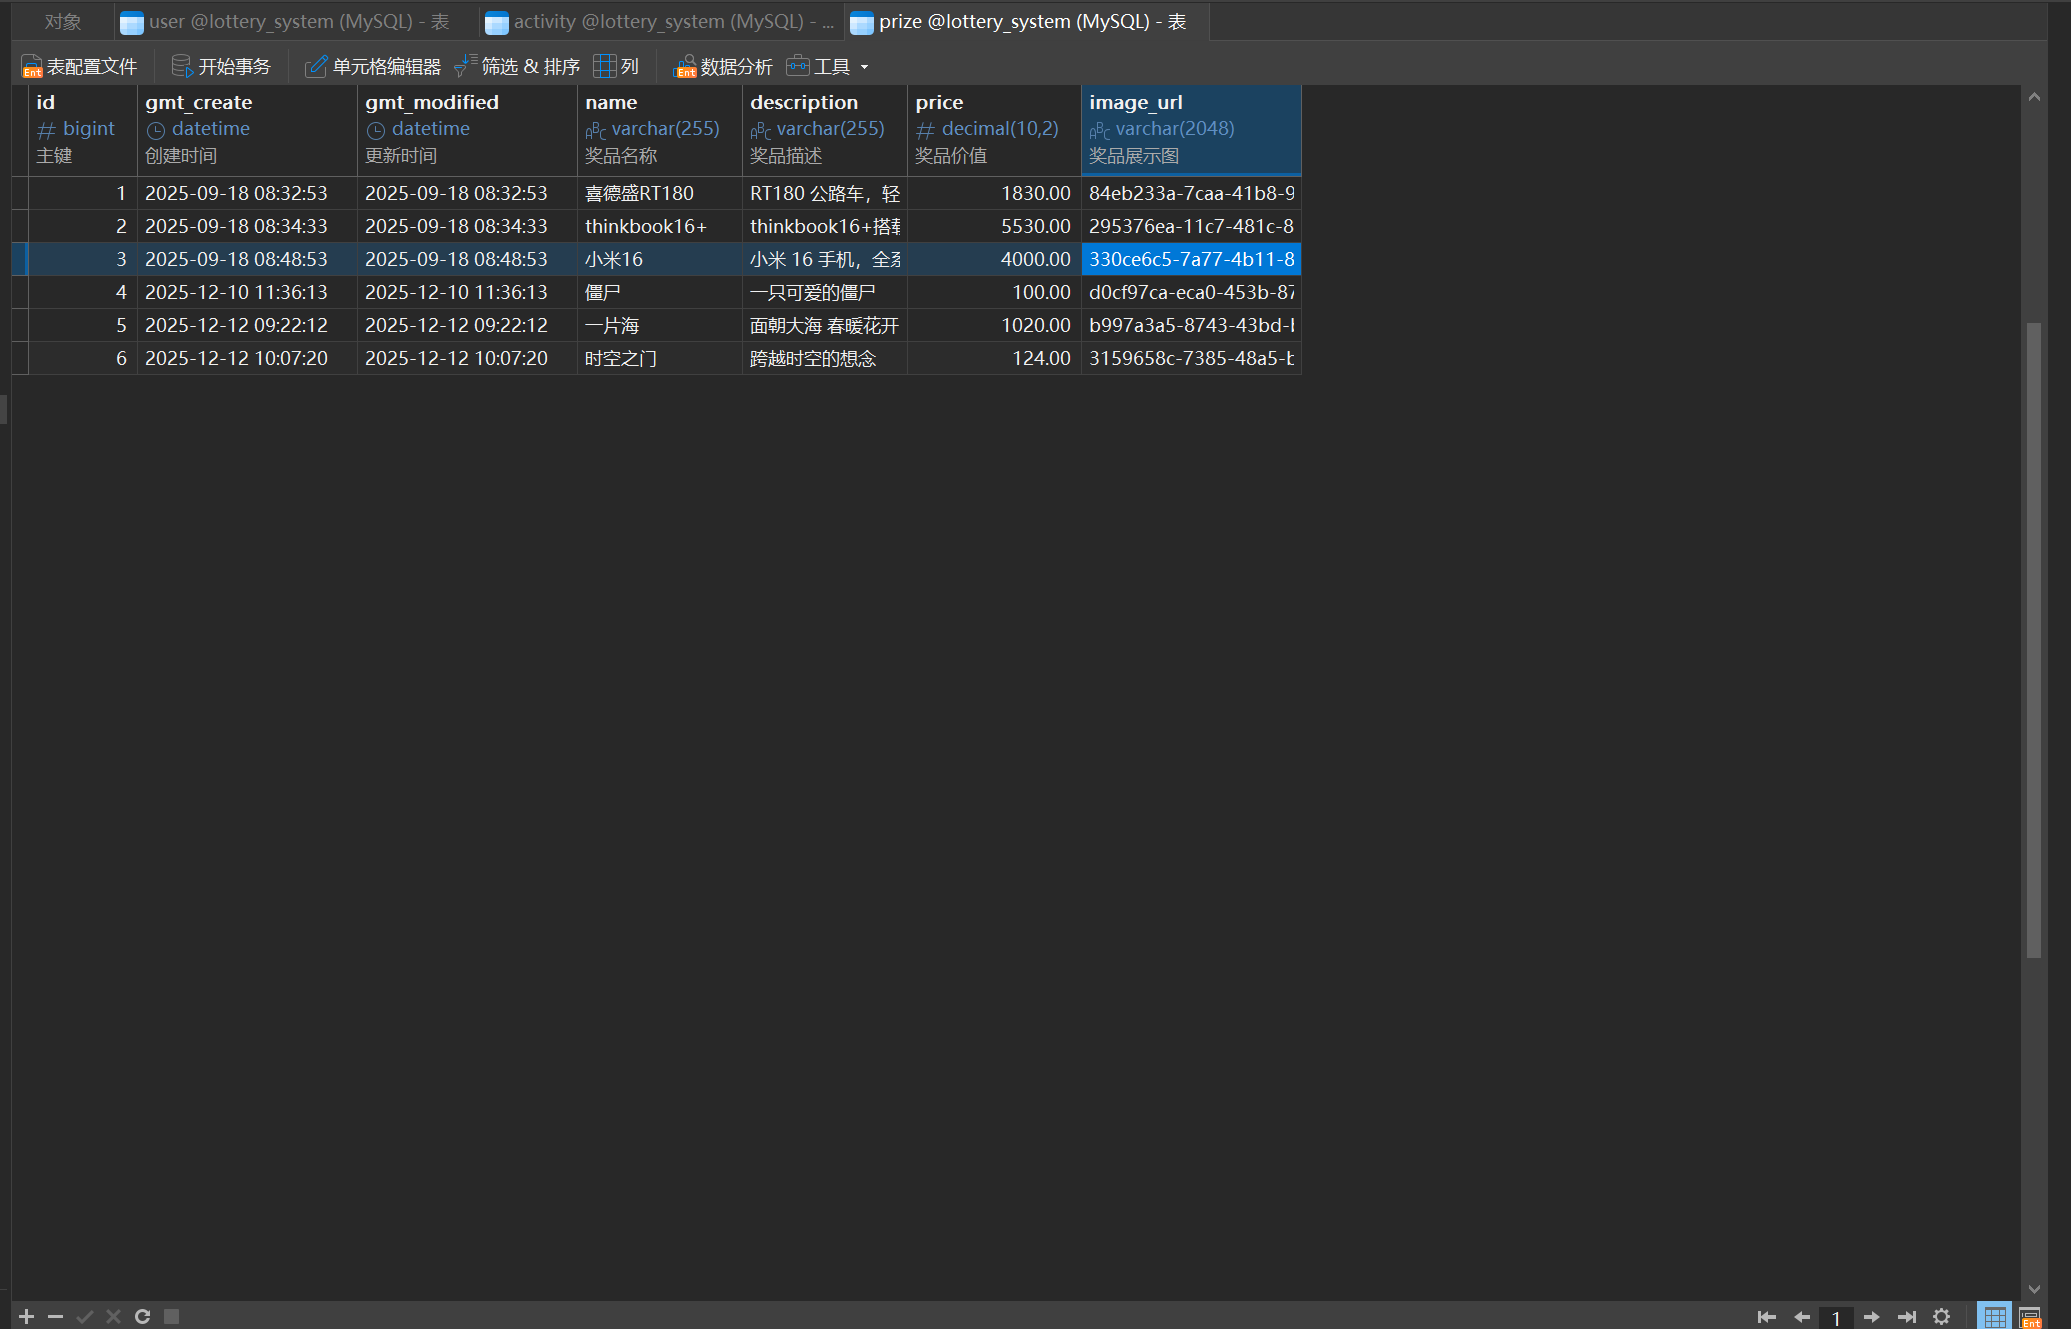2071x1329 pixels.
Task: Click the vertical scrollbar thumb
Action: (x=2033, y=640)
